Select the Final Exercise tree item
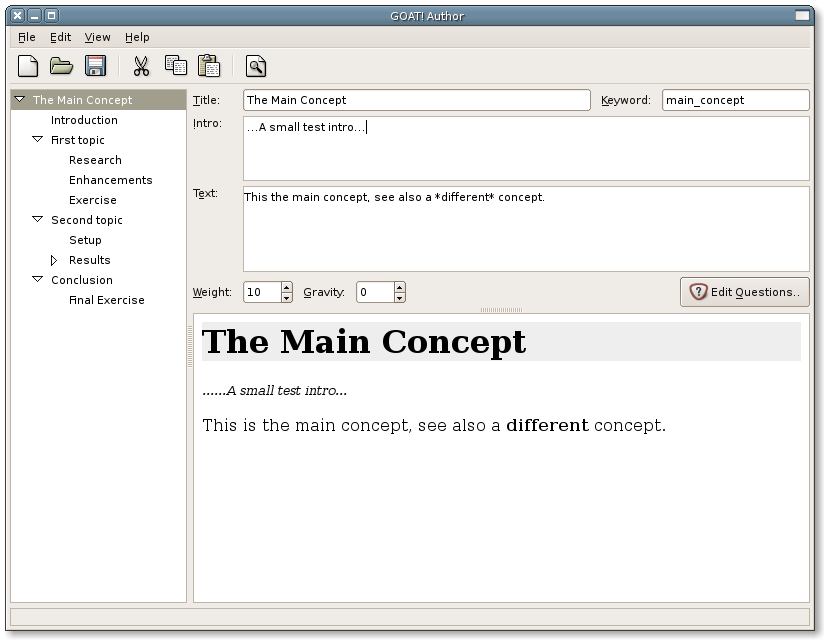 [106, 300]
